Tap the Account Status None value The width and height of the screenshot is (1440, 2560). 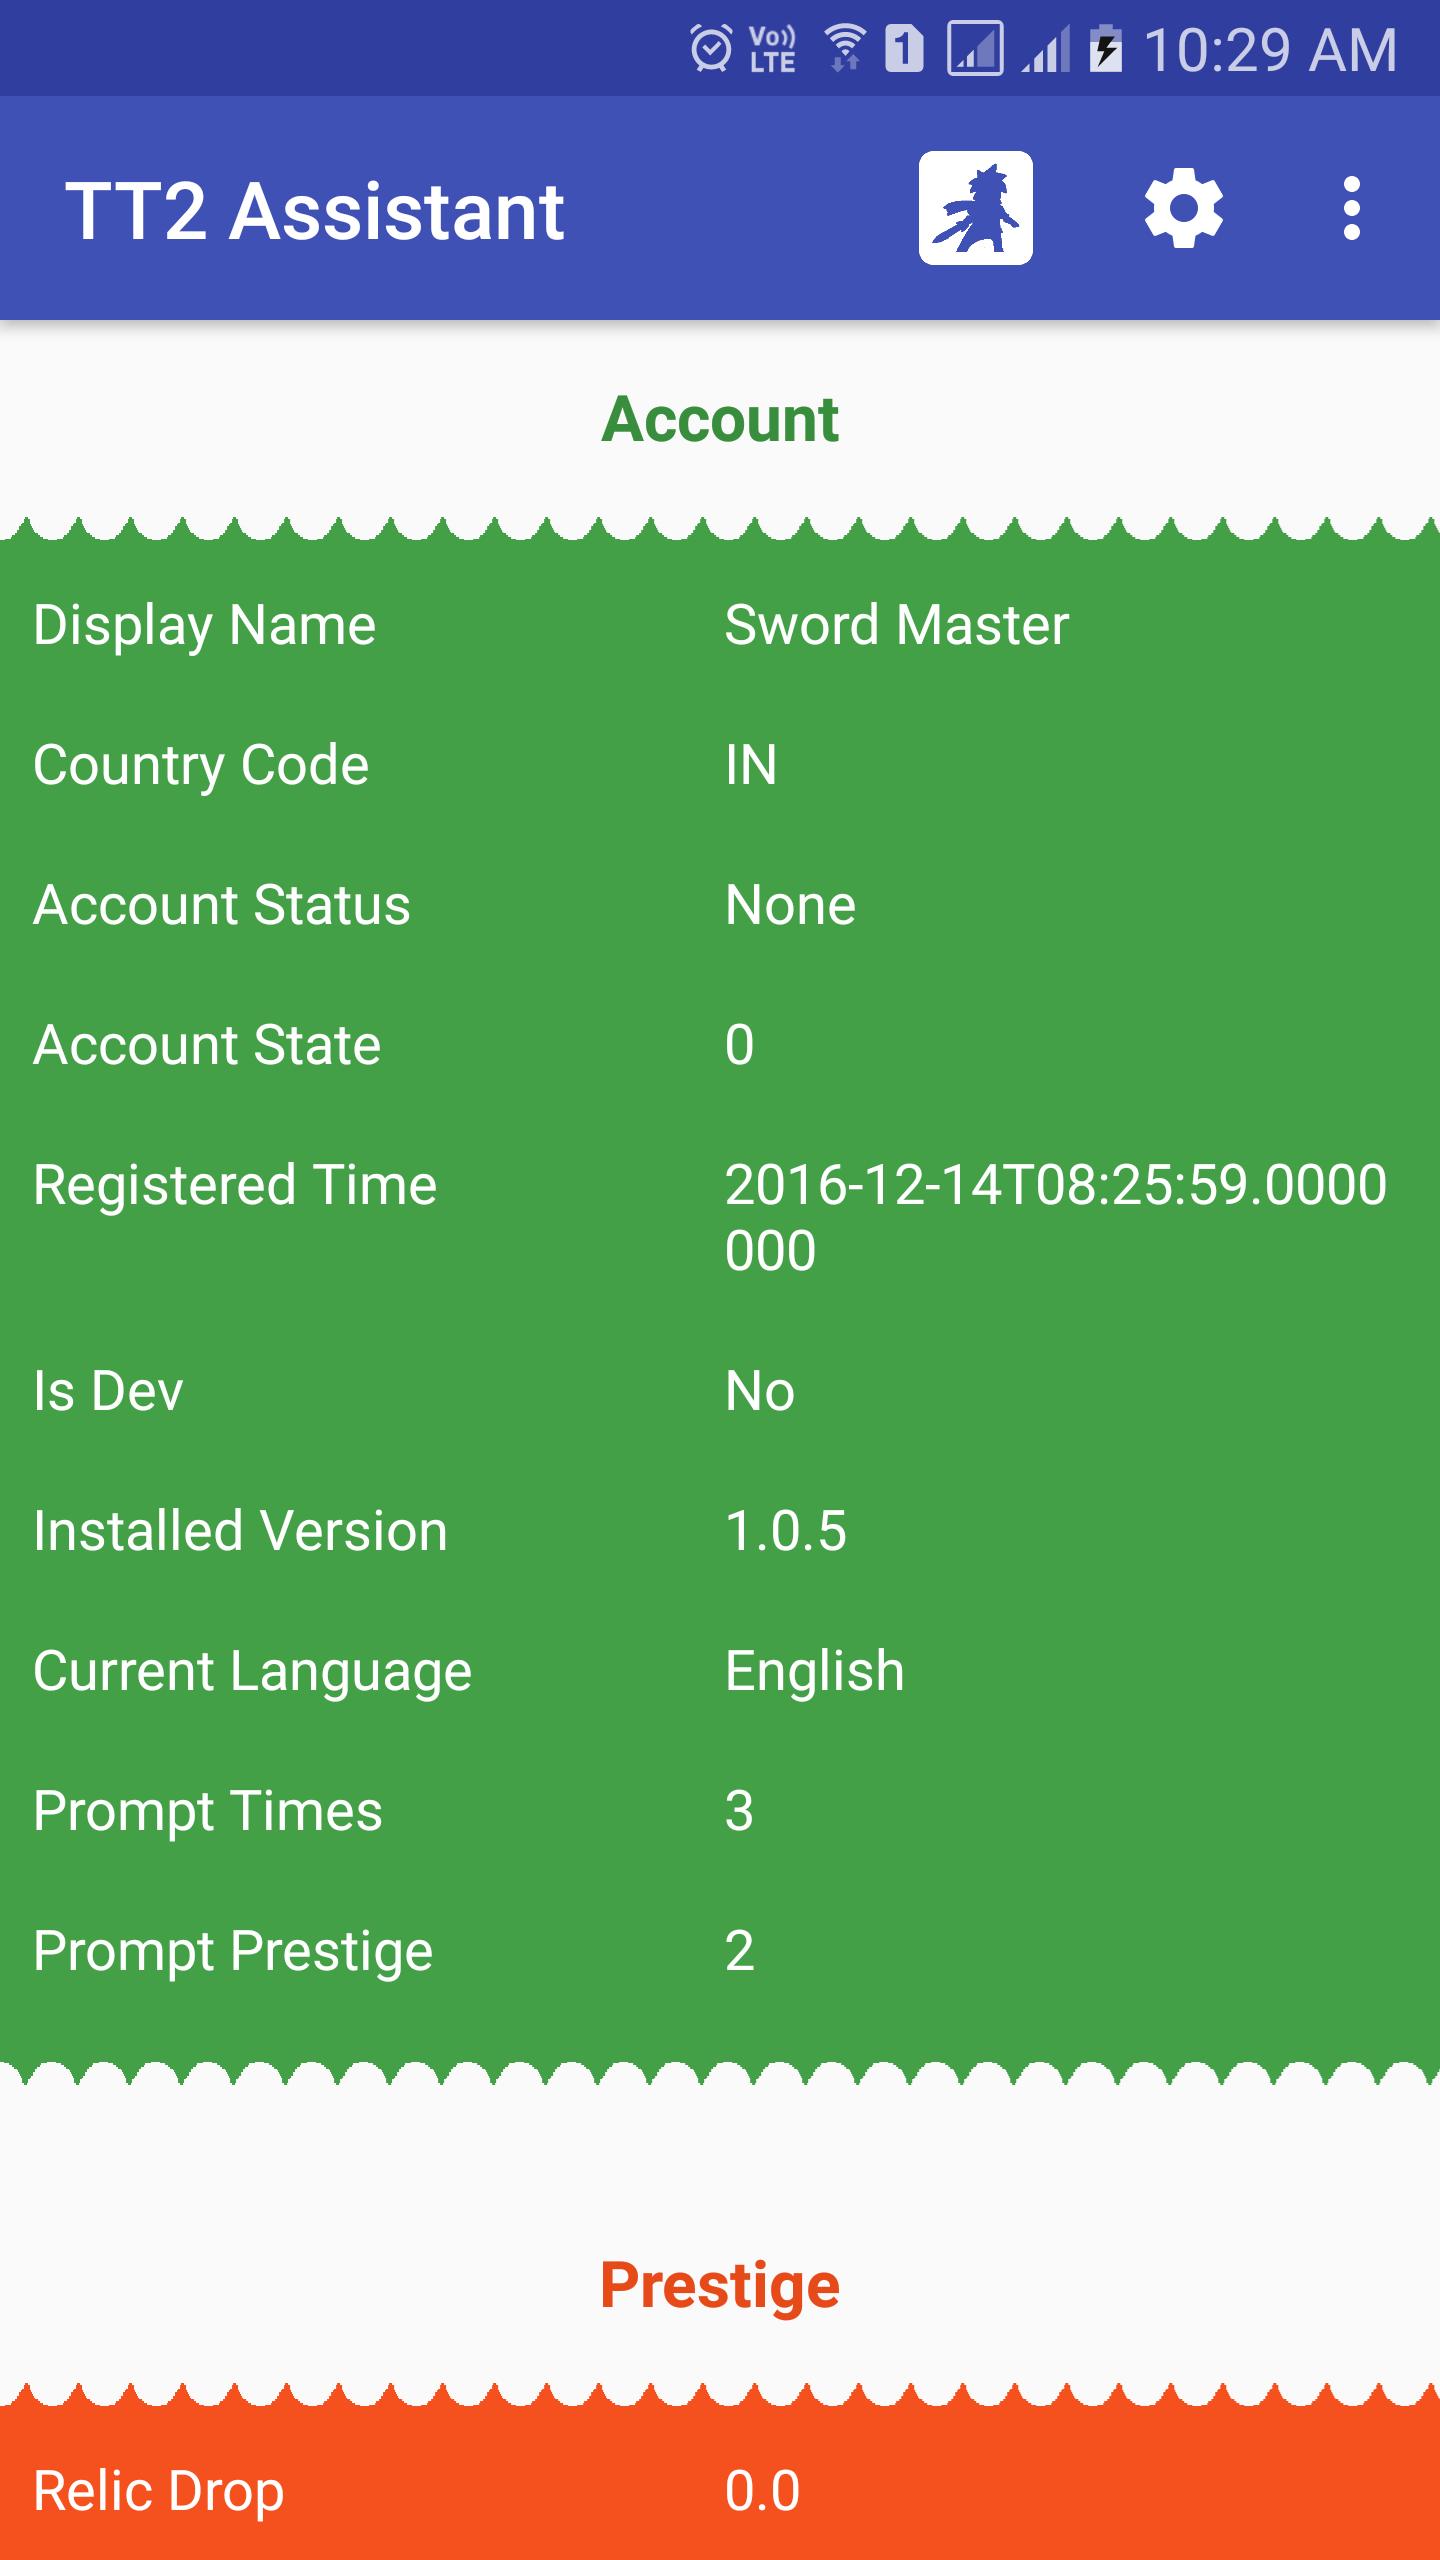pos(790,905)
